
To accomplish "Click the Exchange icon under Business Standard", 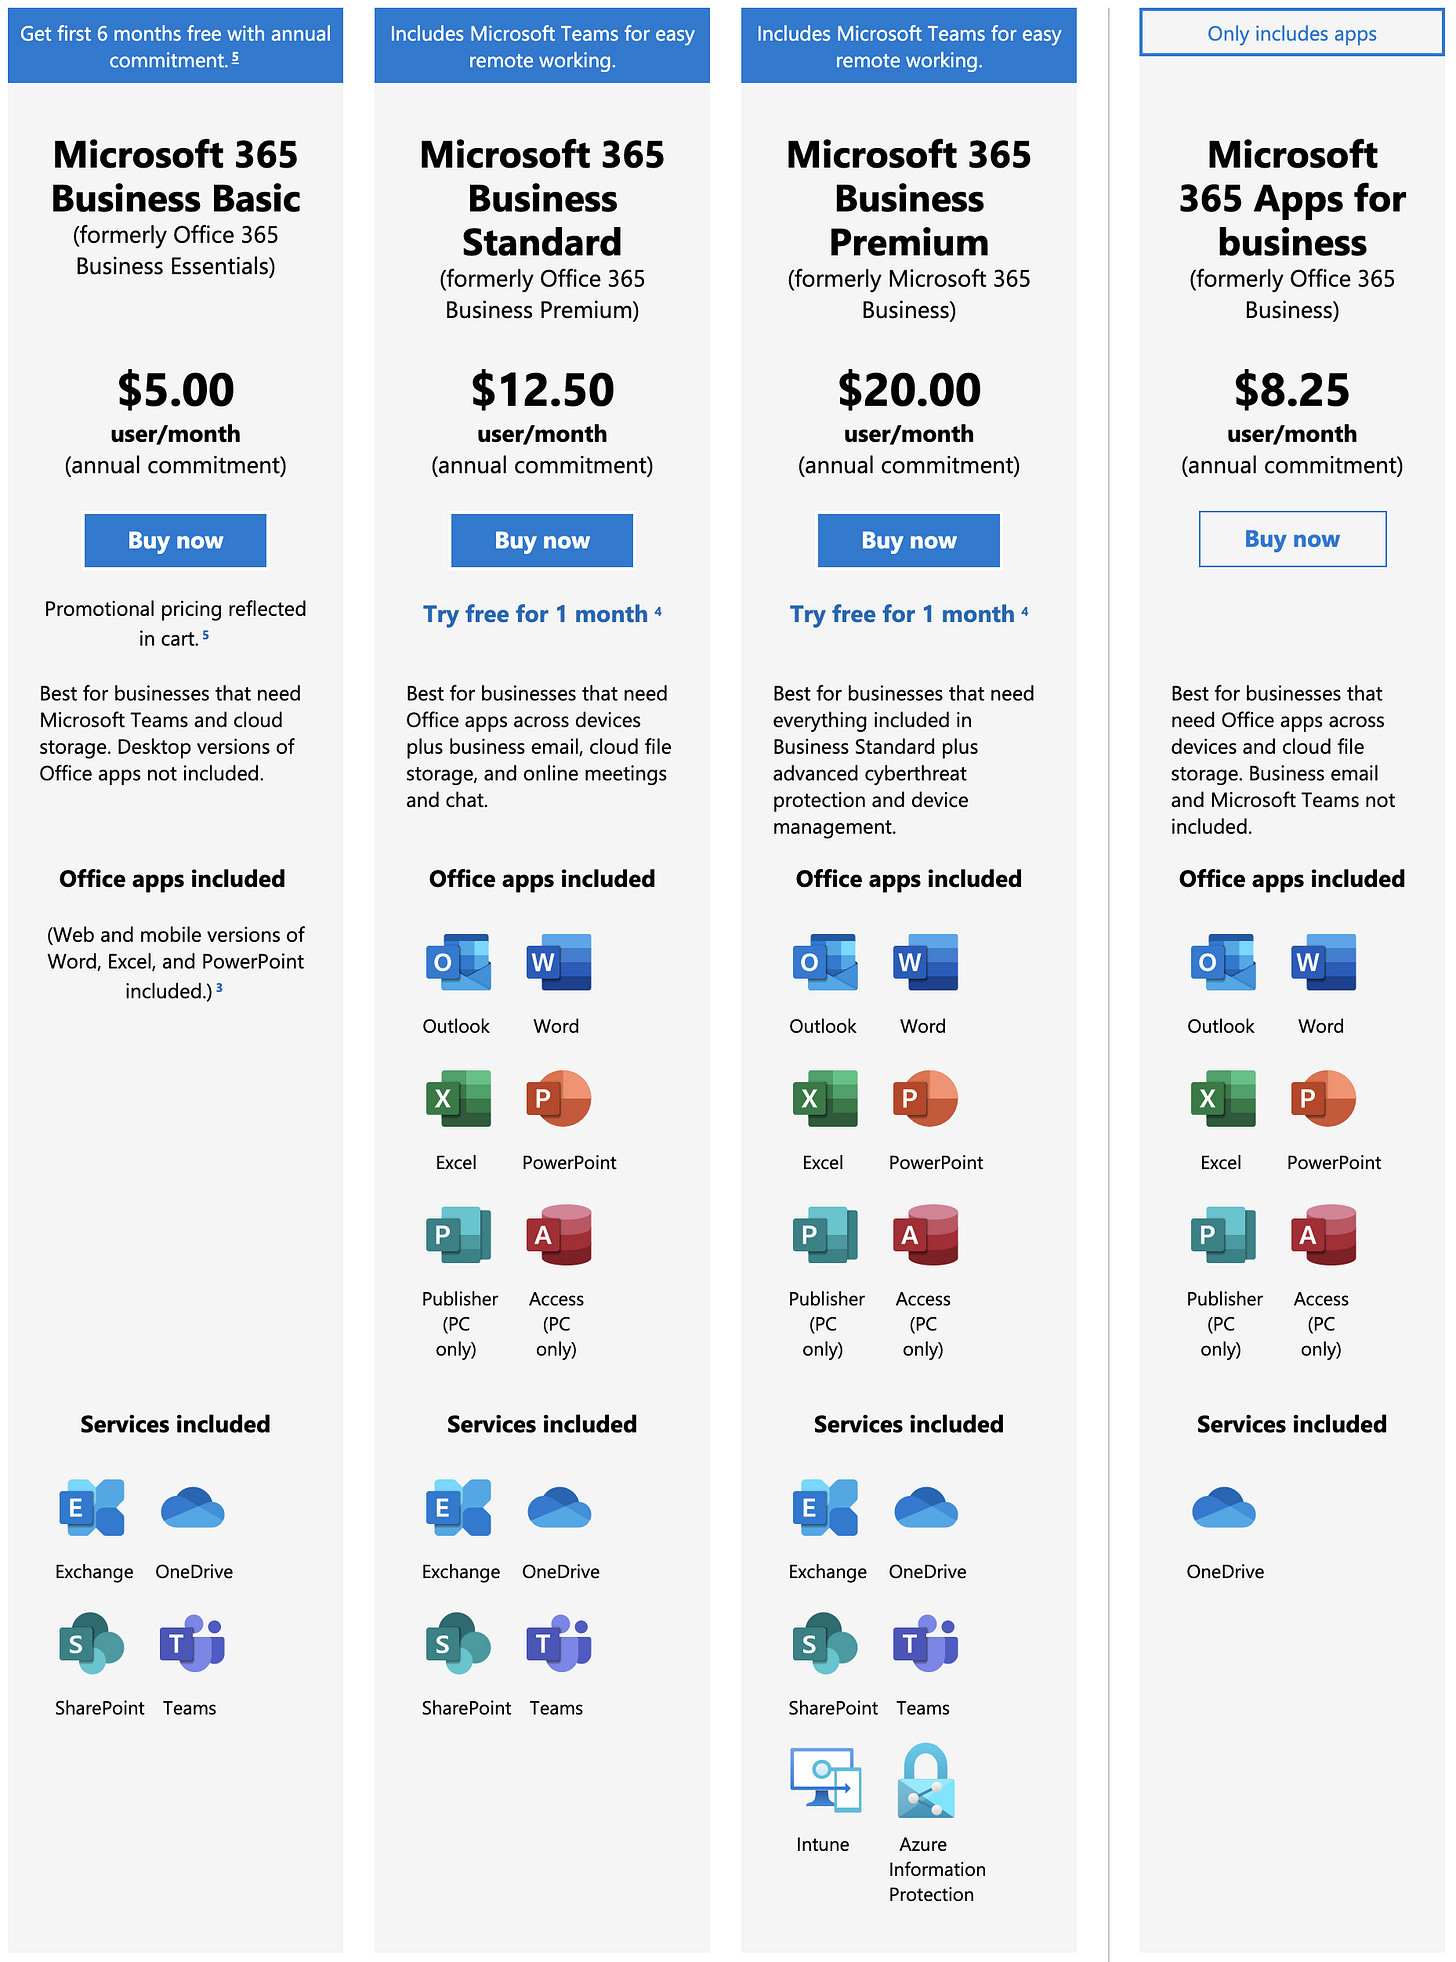I will coord(458,1507).
